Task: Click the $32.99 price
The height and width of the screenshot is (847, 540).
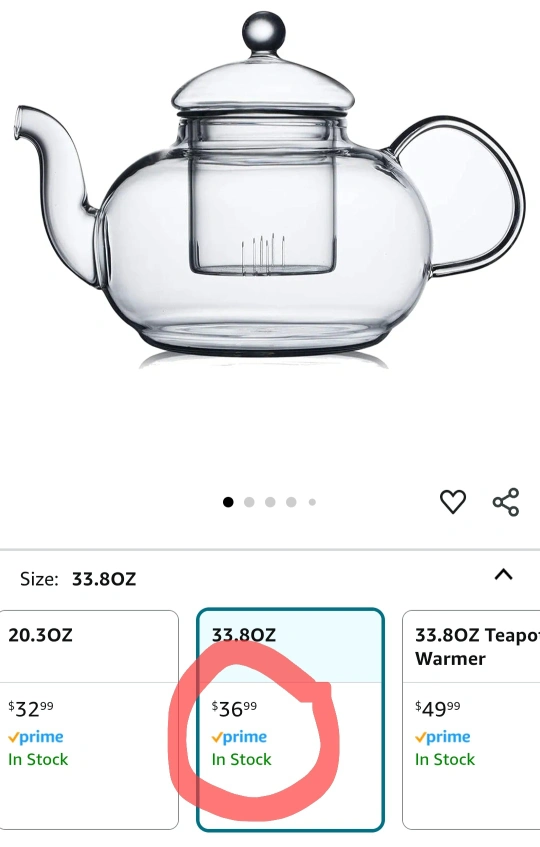Action: [x=31, y=708]
